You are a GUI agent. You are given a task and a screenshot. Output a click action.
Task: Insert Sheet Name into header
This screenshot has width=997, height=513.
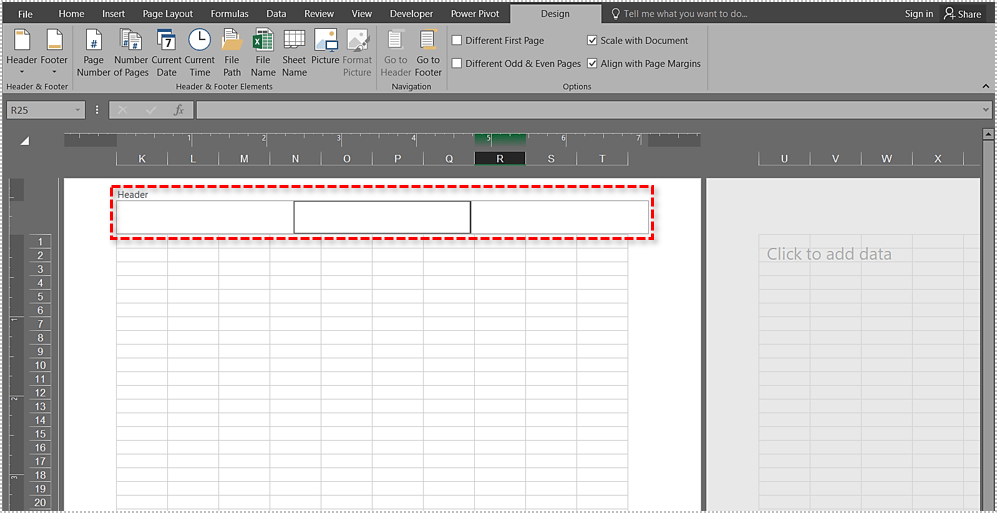point(294,52)
